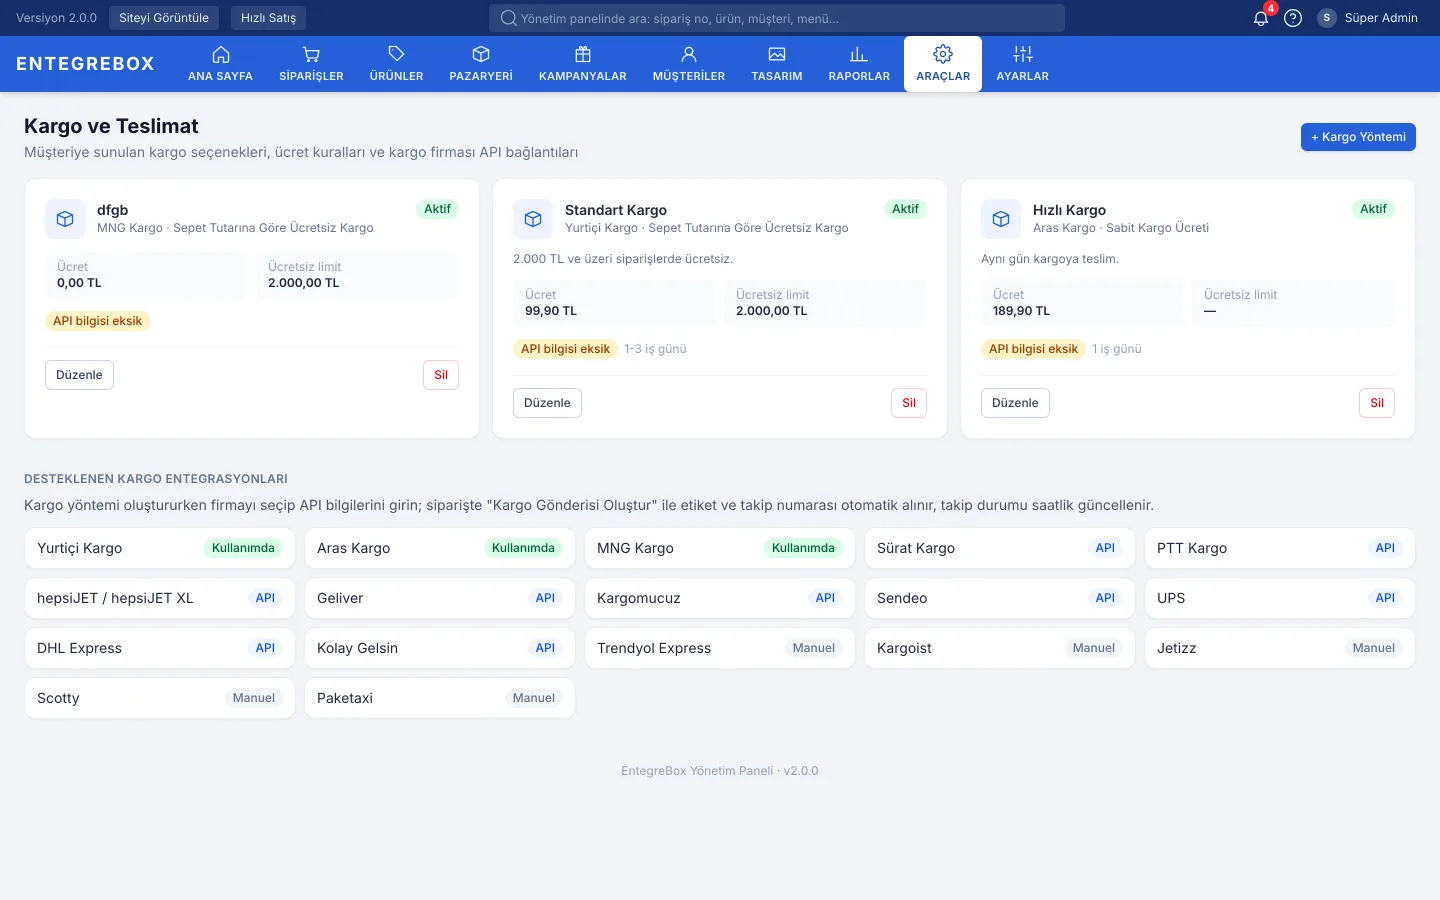Delete the Standart Kargo method
Image resolution: width=1440 pixels, height=900 pixels.
click(x=909, y=403)
